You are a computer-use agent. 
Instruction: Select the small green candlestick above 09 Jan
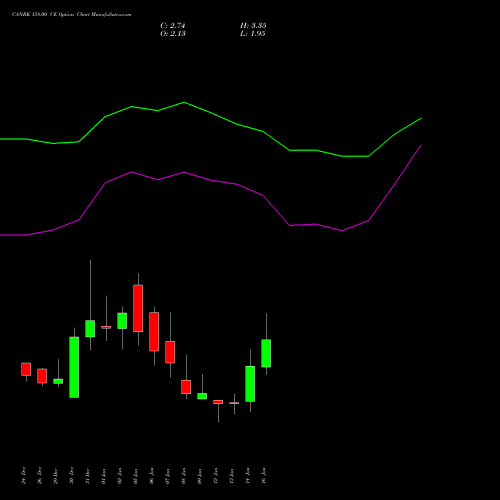[202, 396]
